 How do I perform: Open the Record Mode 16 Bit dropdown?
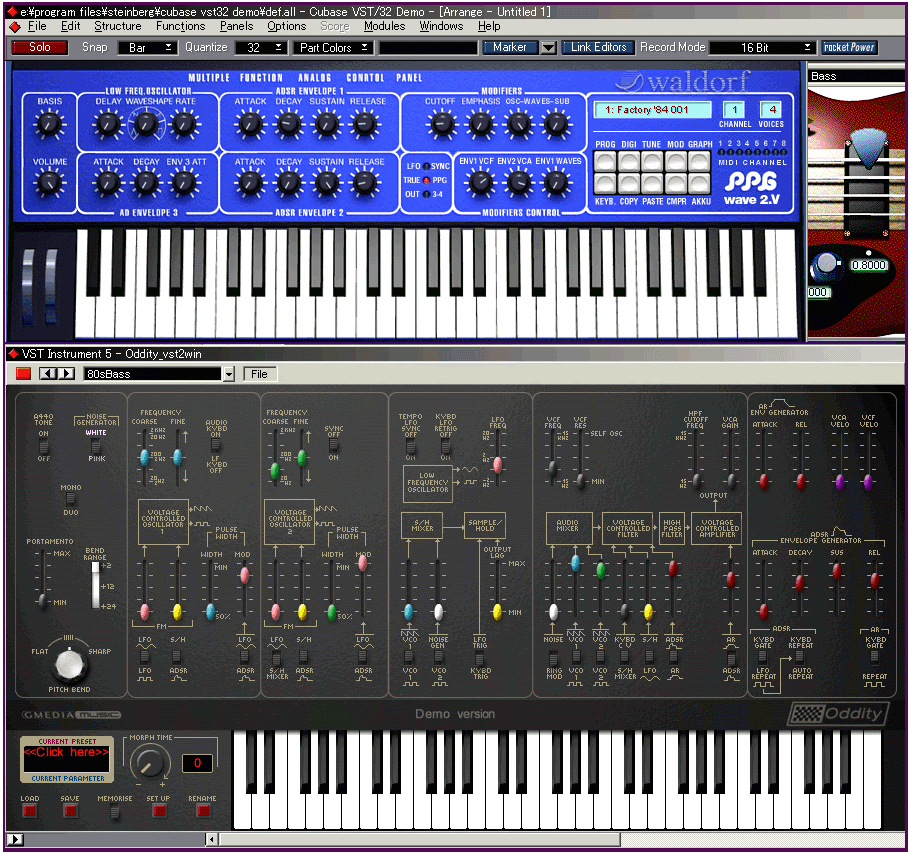(806, 46)
